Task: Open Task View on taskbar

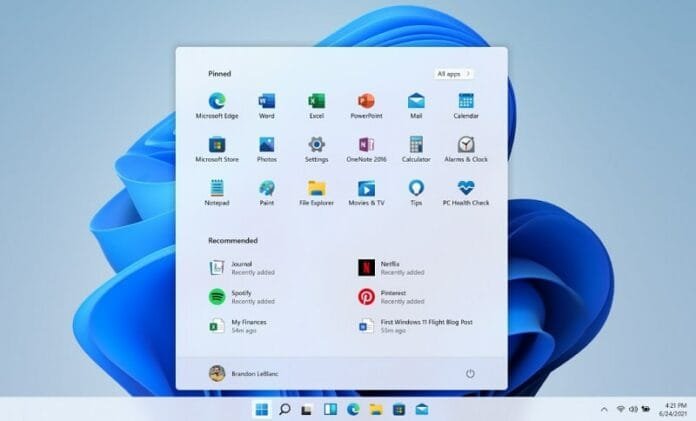Action: tap(307, 409)
